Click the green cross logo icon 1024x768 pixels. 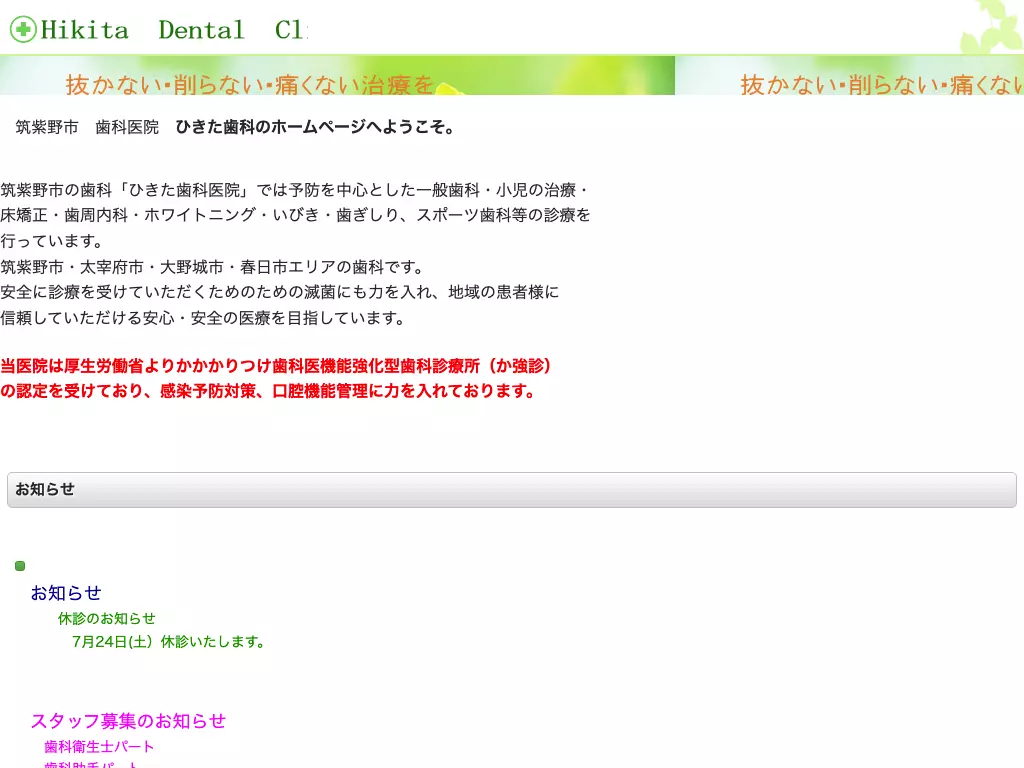pyautogui.click(x=23, y=29)
